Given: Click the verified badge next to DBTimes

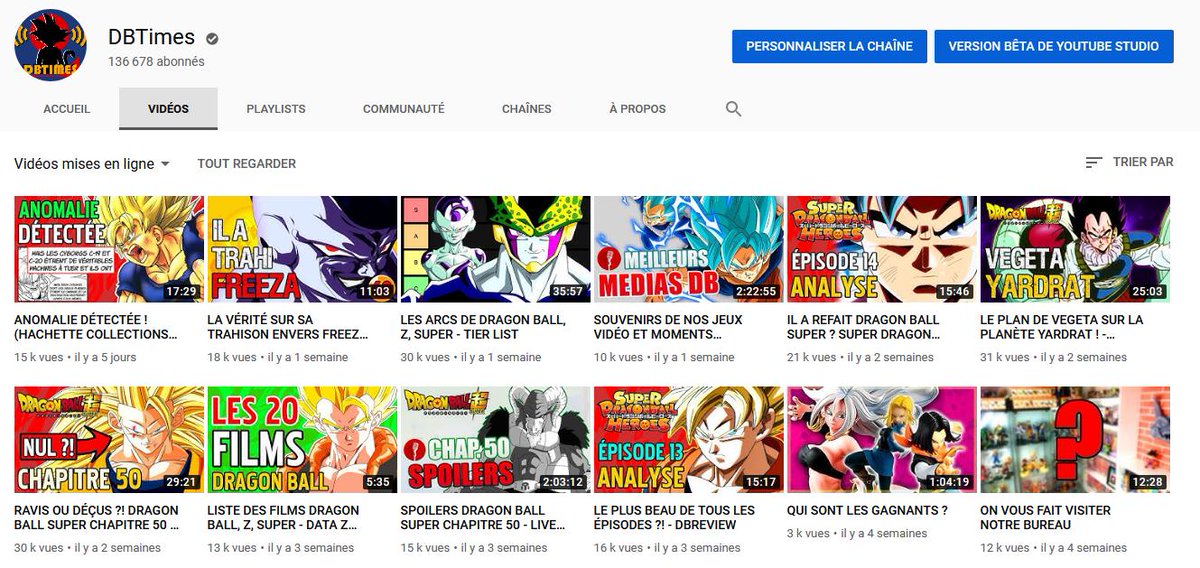Looking at the screenshot, I should click(x=212, y=39).
